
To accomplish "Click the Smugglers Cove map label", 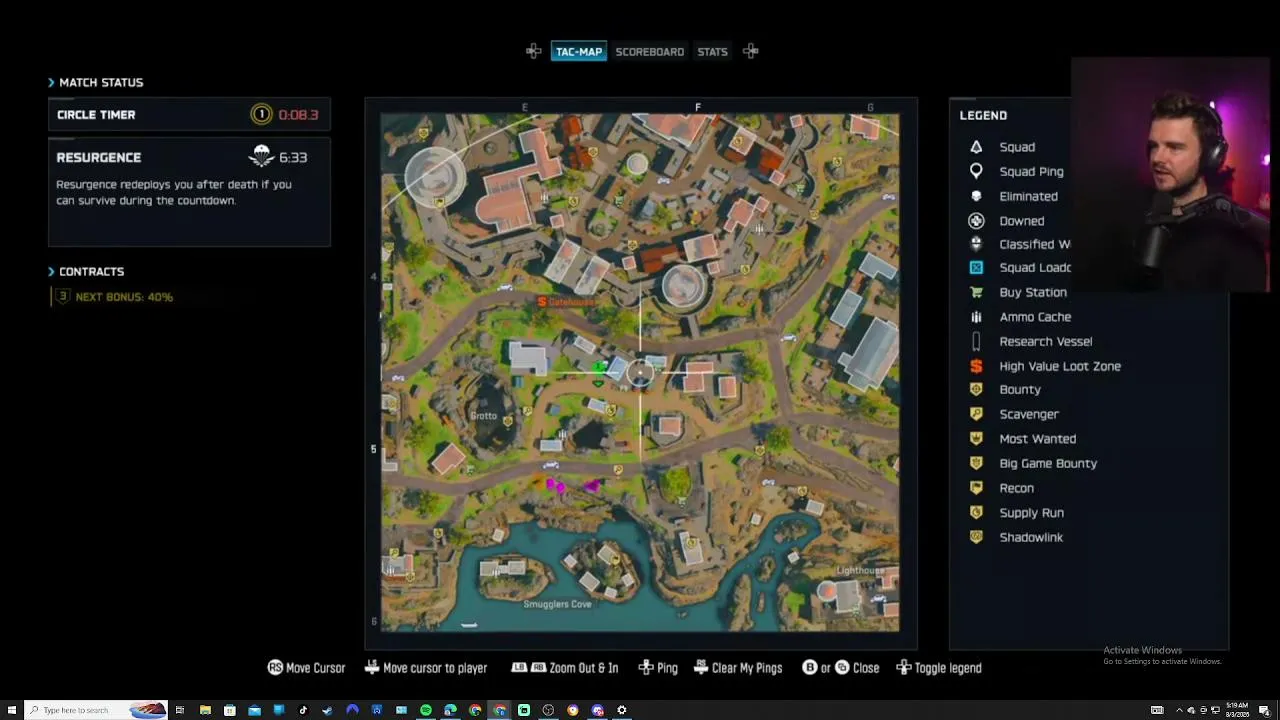I will [557, 604].
